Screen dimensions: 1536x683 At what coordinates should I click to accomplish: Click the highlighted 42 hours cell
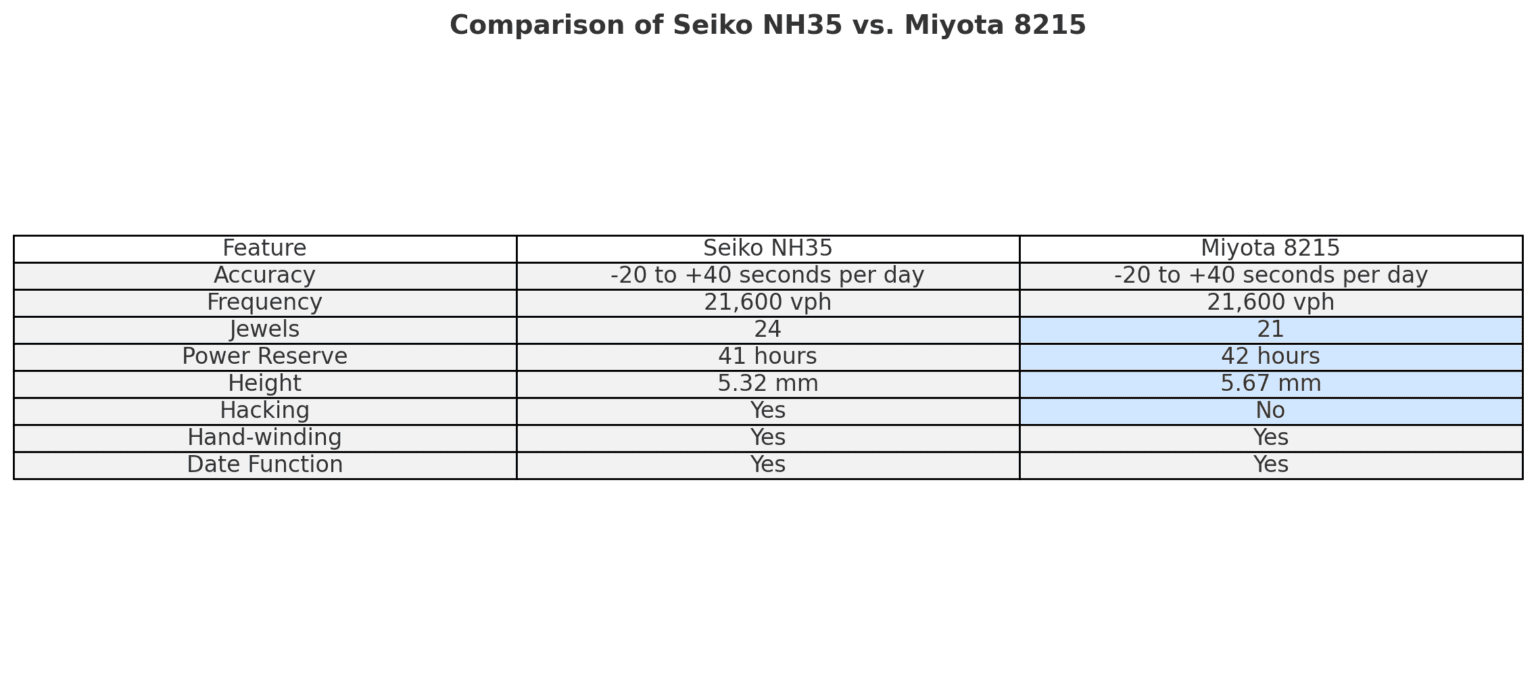pos(1270,356)
